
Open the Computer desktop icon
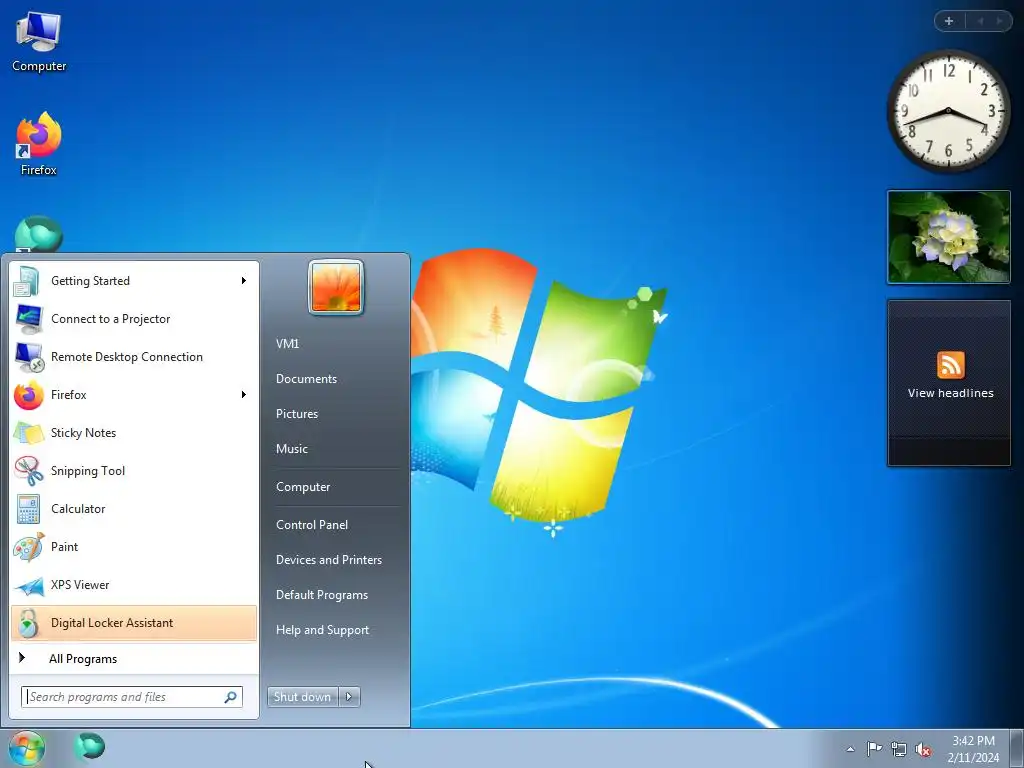click(39, 42)
